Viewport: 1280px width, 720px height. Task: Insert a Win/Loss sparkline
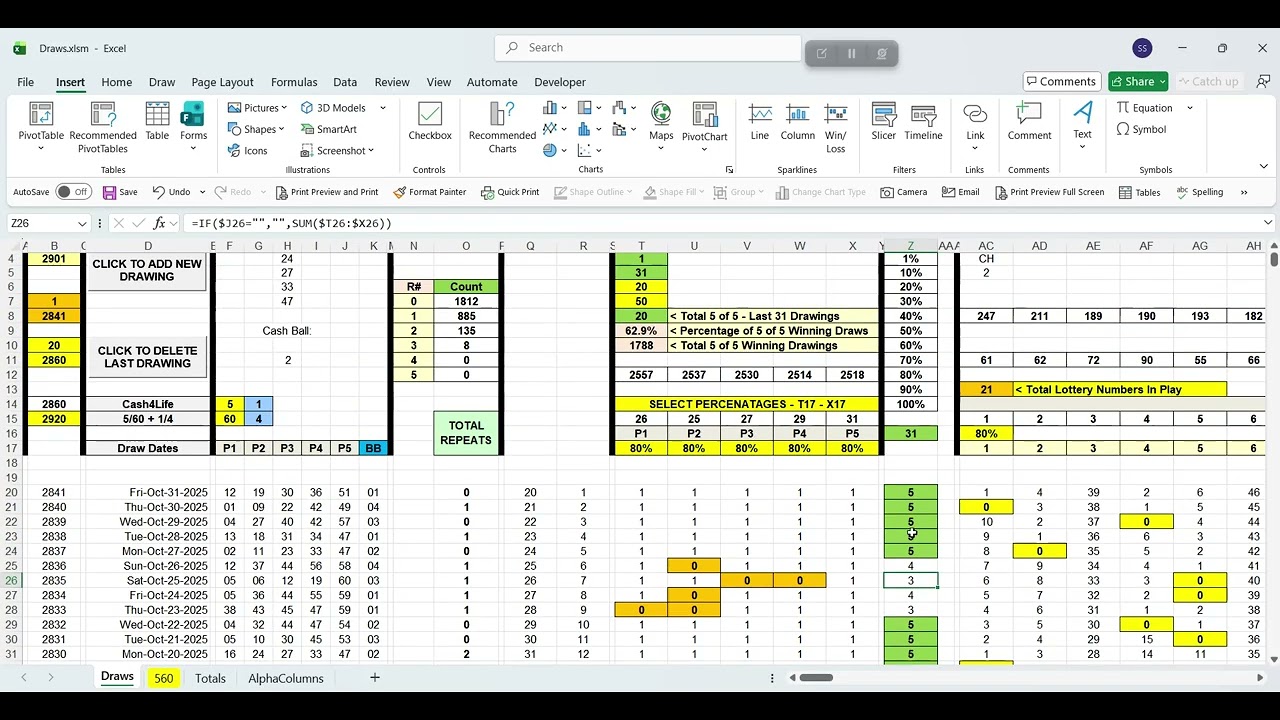(836, 127)
